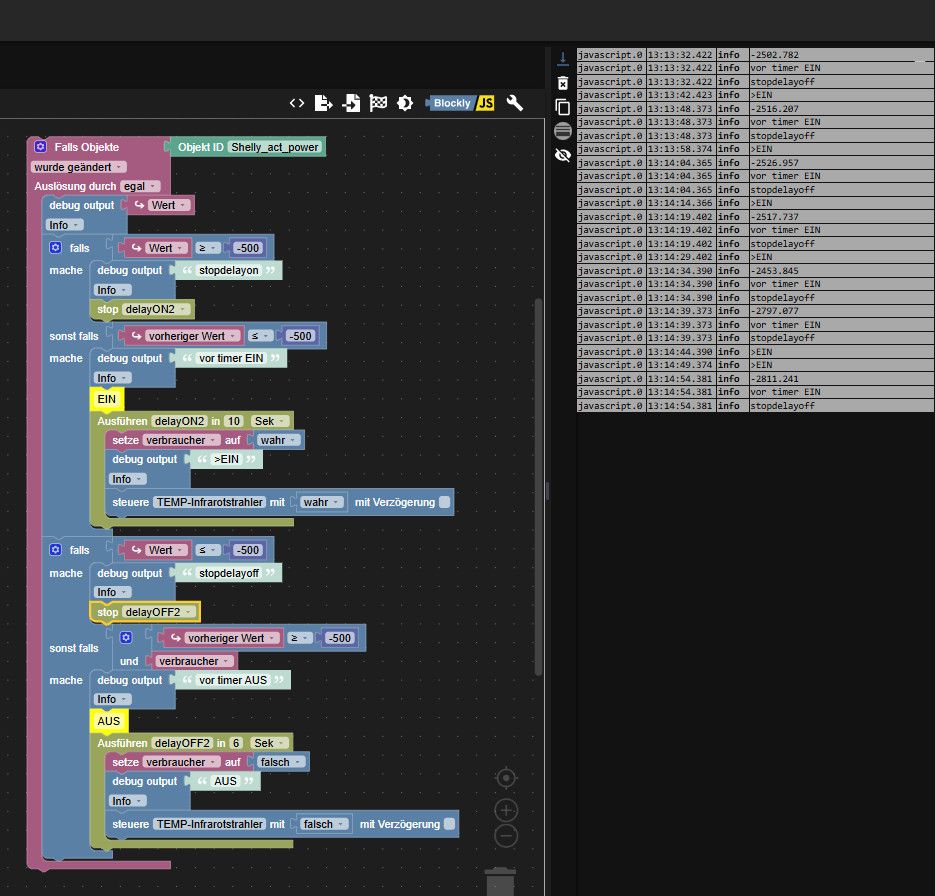Screen dimensions: 935x896
Task: Click the 10 seconds delay value
Action: point(233,421)
